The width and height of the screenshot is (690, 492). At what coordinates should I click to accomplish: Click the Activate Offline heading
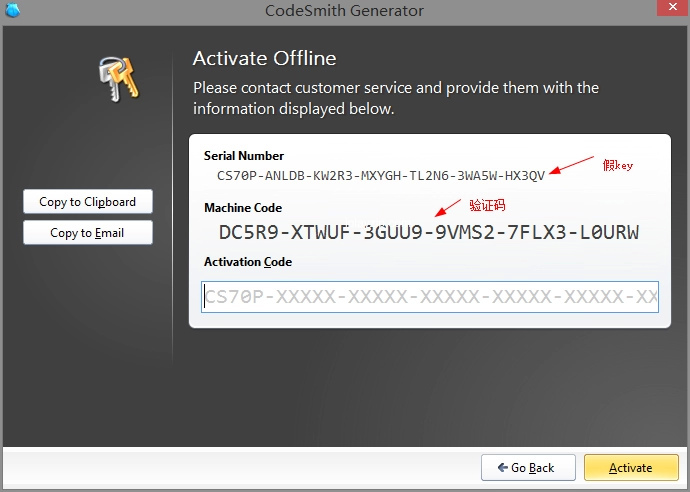(x=264, y=58)
